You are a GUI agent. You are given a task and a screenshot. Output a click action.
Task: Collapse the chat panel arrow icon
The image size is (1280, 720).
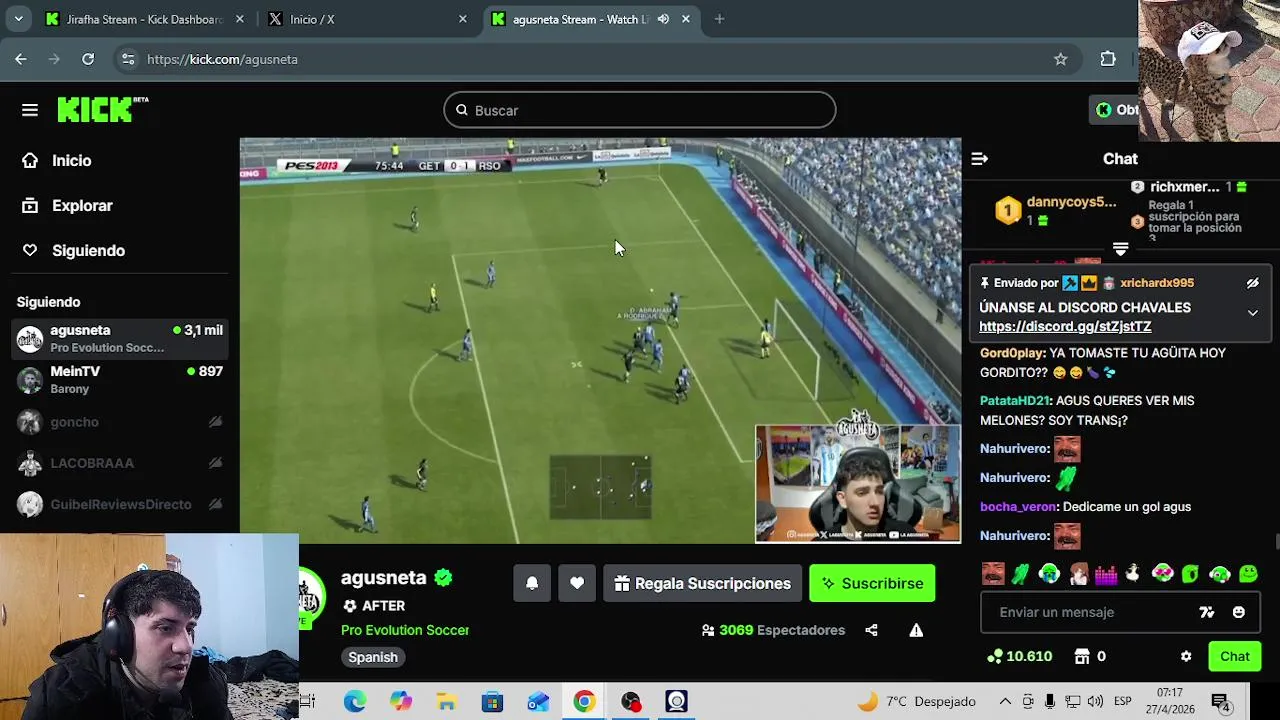[x=980, y=159]
